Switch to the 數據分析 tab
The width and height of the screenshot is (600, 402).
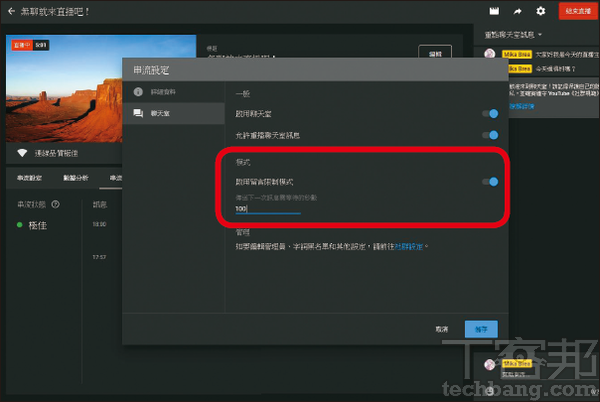pos(75,179)
